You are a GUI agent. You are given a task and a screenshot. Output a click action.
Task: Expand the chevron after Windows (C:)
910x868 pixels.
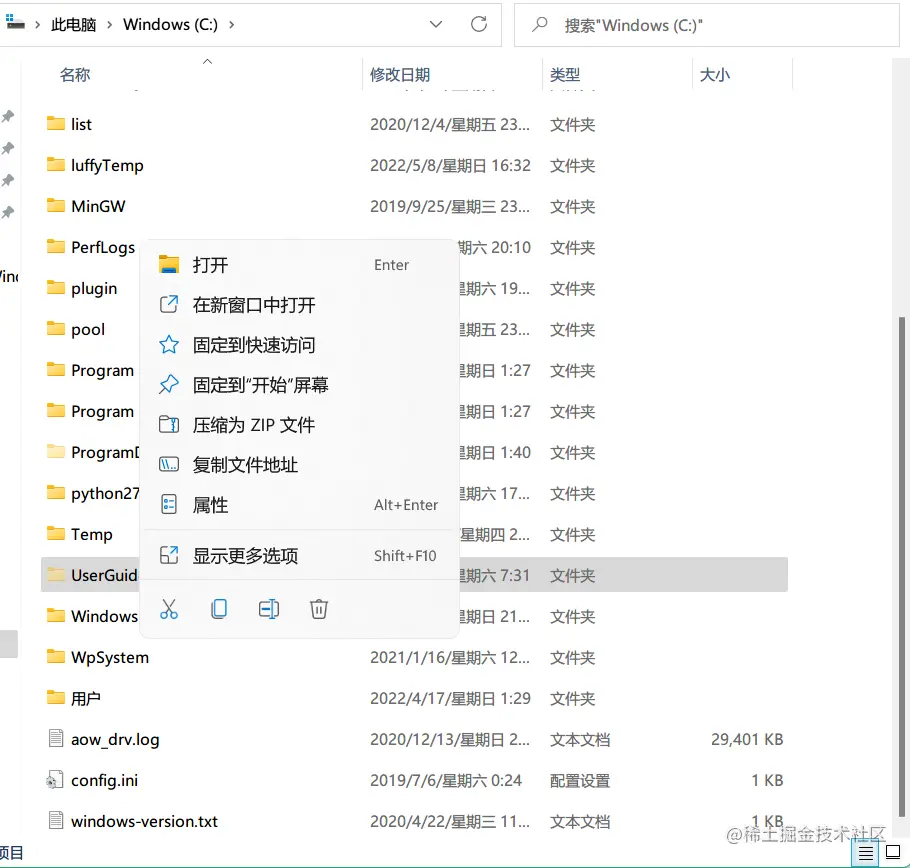click(x=232, y=24)
